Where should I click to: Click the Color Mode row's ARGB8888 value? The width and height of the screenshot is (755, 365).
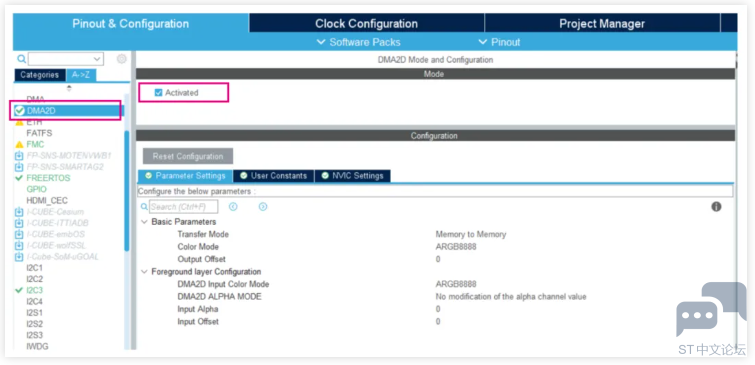pyautogui.click(x=456, y=247)
